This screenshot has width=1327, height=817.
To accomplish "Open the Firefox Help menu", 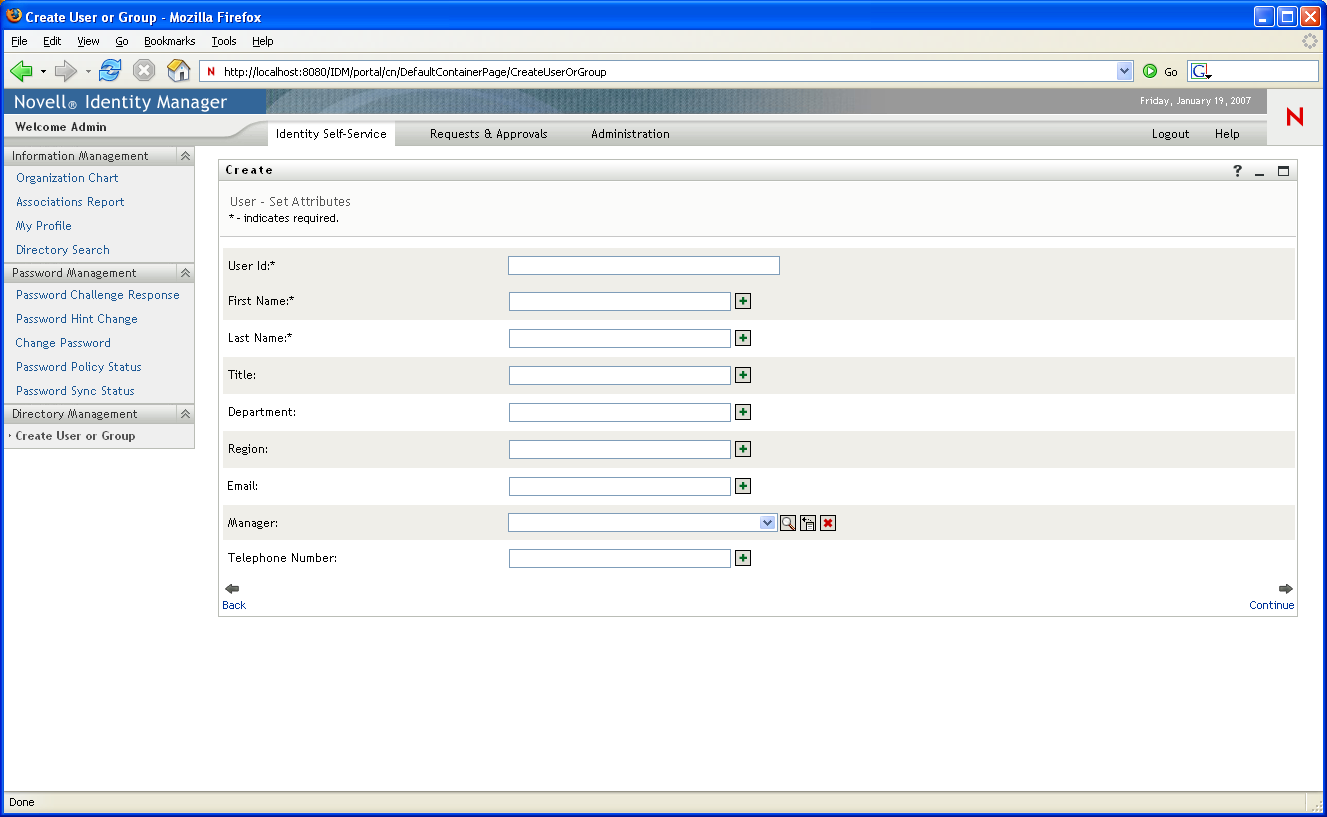I will pos(263,41).
